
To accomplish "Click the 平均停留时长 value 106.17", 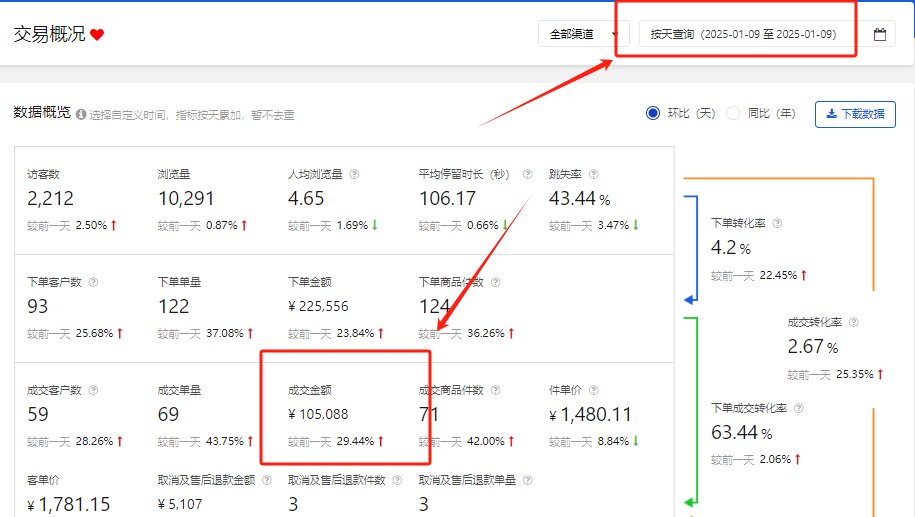I will tap(447, 198).
